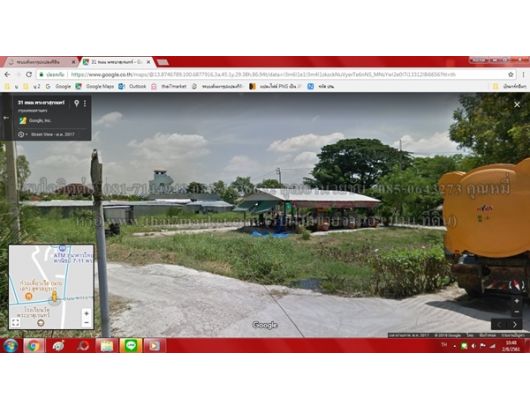Zoom in the Street View image
The width and height of the screenshot is (530, 410).
coord(516,300)
